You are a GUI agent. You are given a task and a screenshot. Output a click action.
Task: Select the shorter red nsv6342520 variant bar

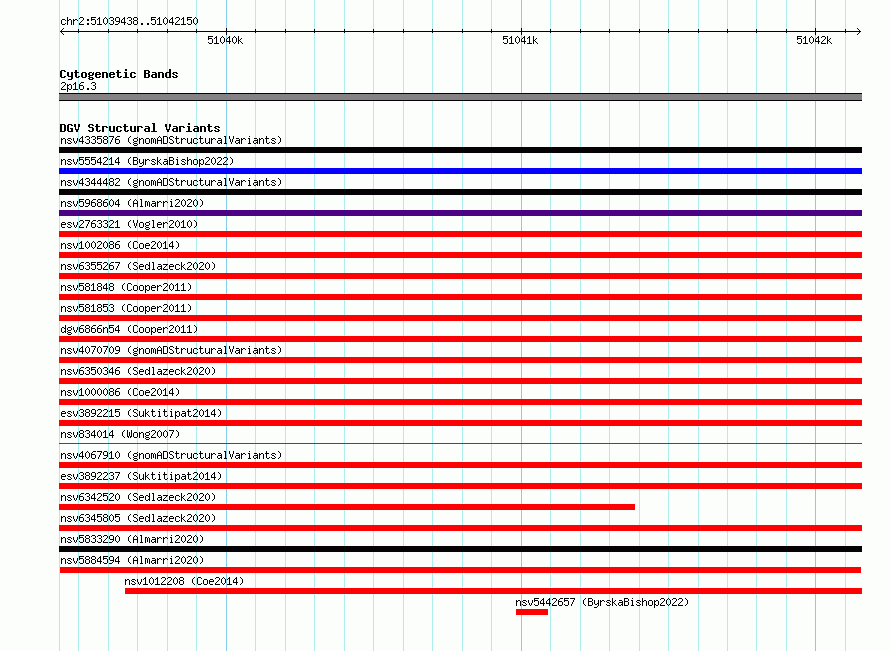point(347,507)
